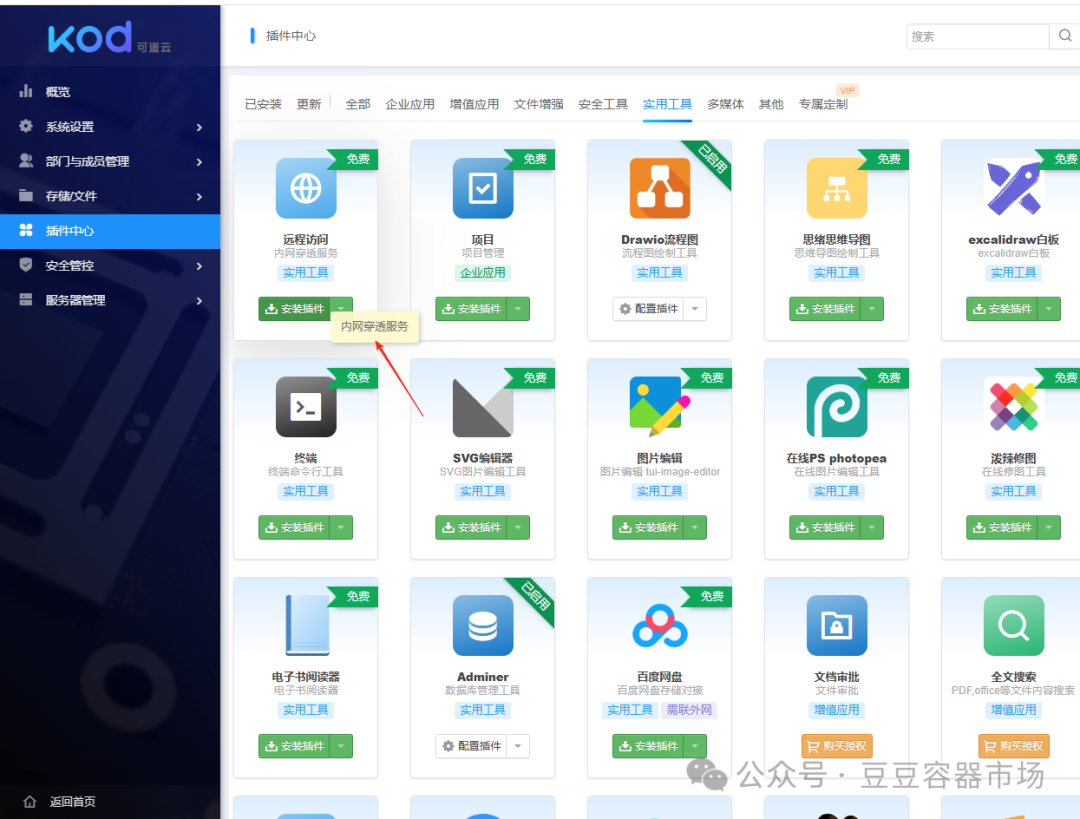Click 配置插件 for Adminer
The height and width of the screenshot is (819, 1080).
[x=472, y=746]
